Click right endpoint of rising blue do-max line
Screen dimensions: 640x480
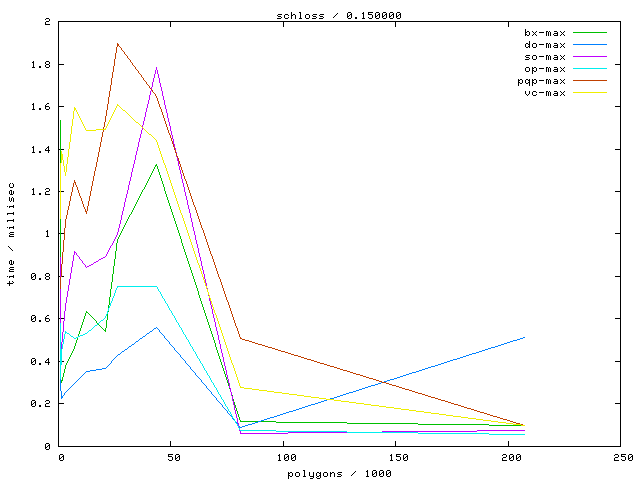pyautogui.click(x=525, y=337)
